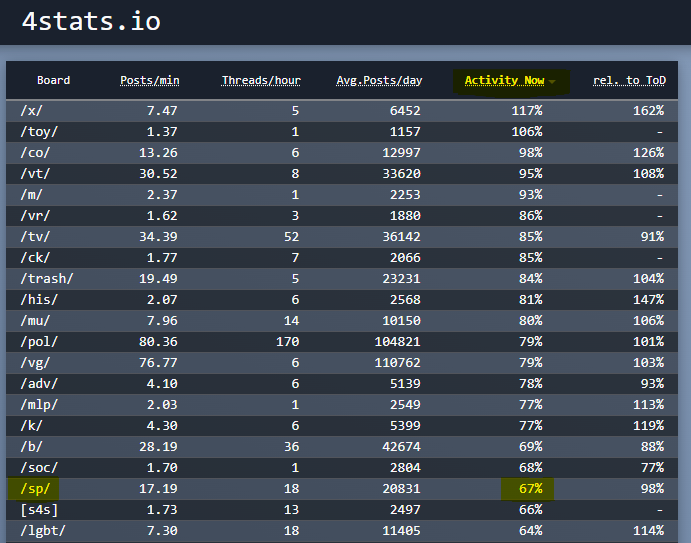Click the 6452 average posts value
This screenshot has height=543, width=691.
pyautogui.click(x=405, y=111)
